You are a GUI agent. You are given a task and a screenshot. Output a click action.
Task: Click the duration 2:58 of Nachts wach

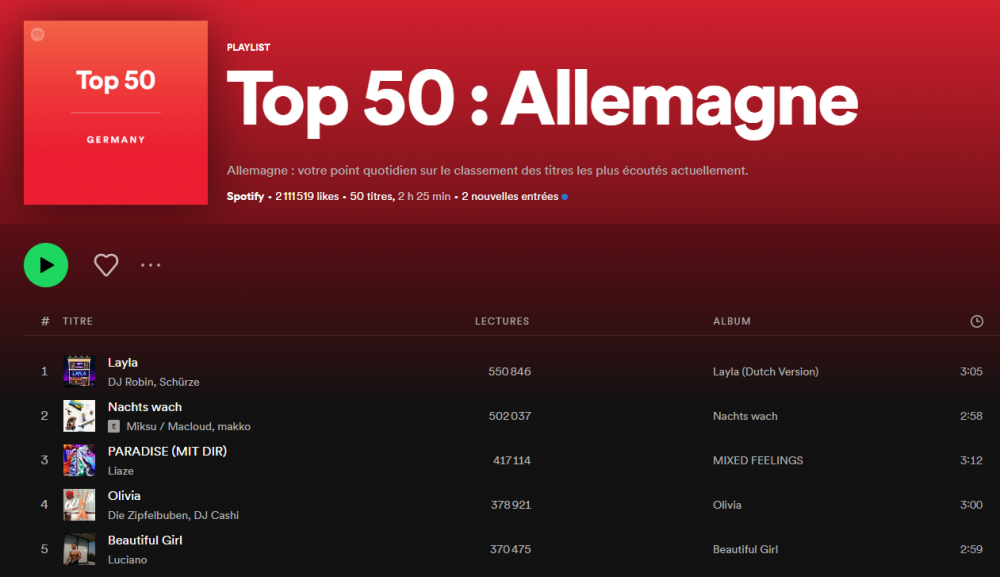pos(971,416)
